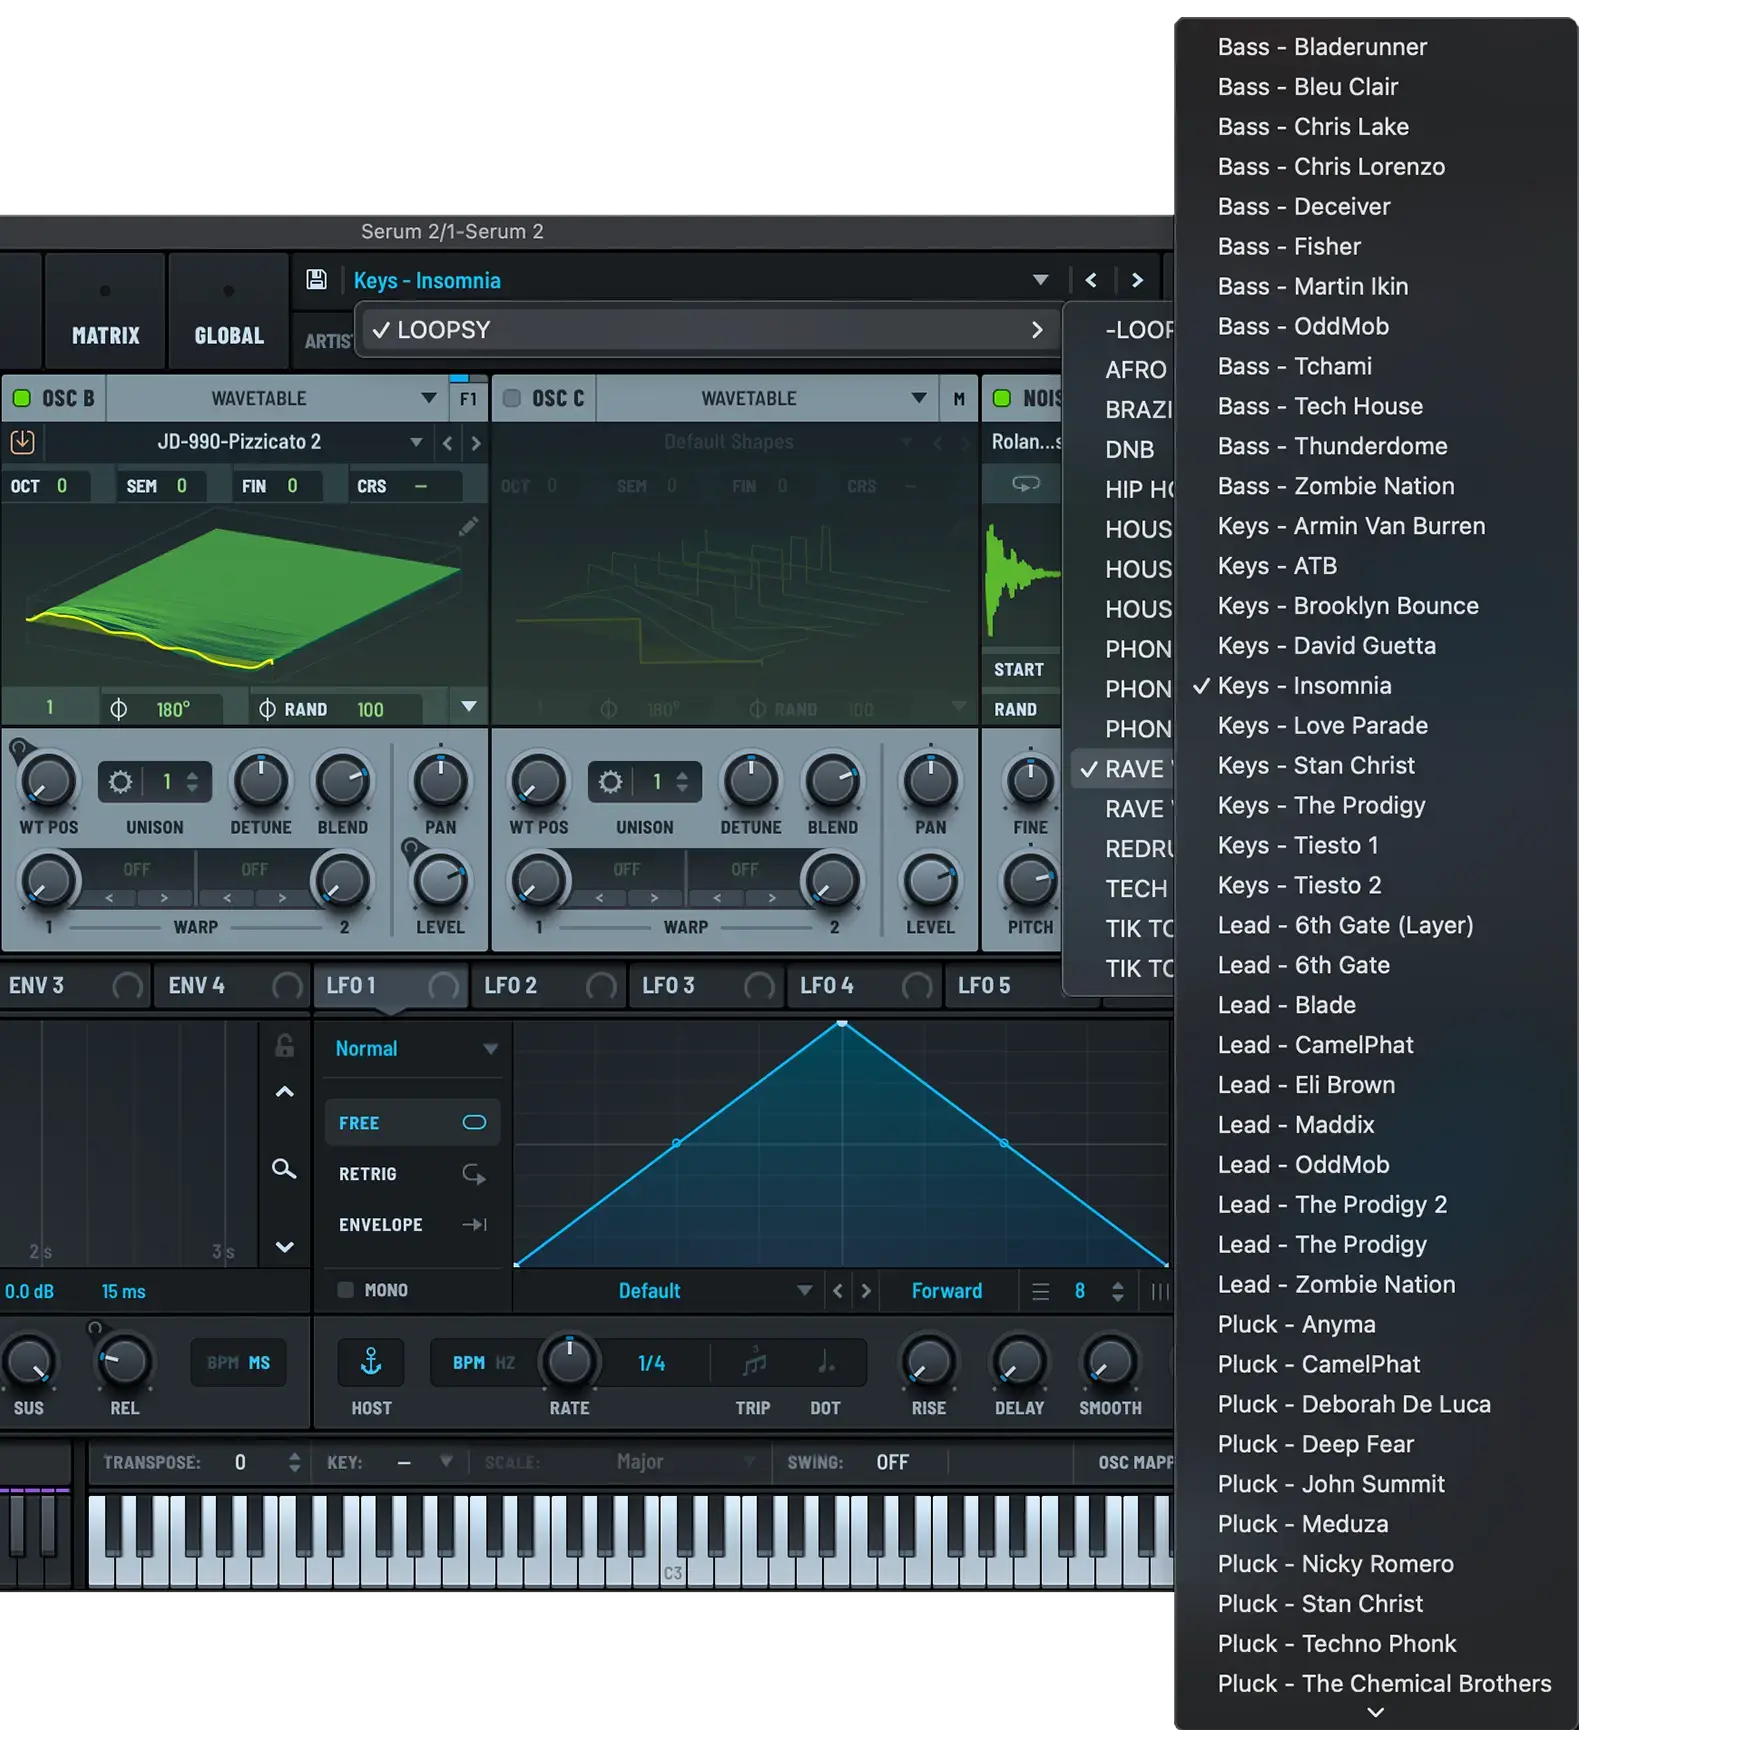Enable the LFO MONO checkbox
Image resolution: width=1750 pixels, height=1750 pixels.
coord(346,1290)
